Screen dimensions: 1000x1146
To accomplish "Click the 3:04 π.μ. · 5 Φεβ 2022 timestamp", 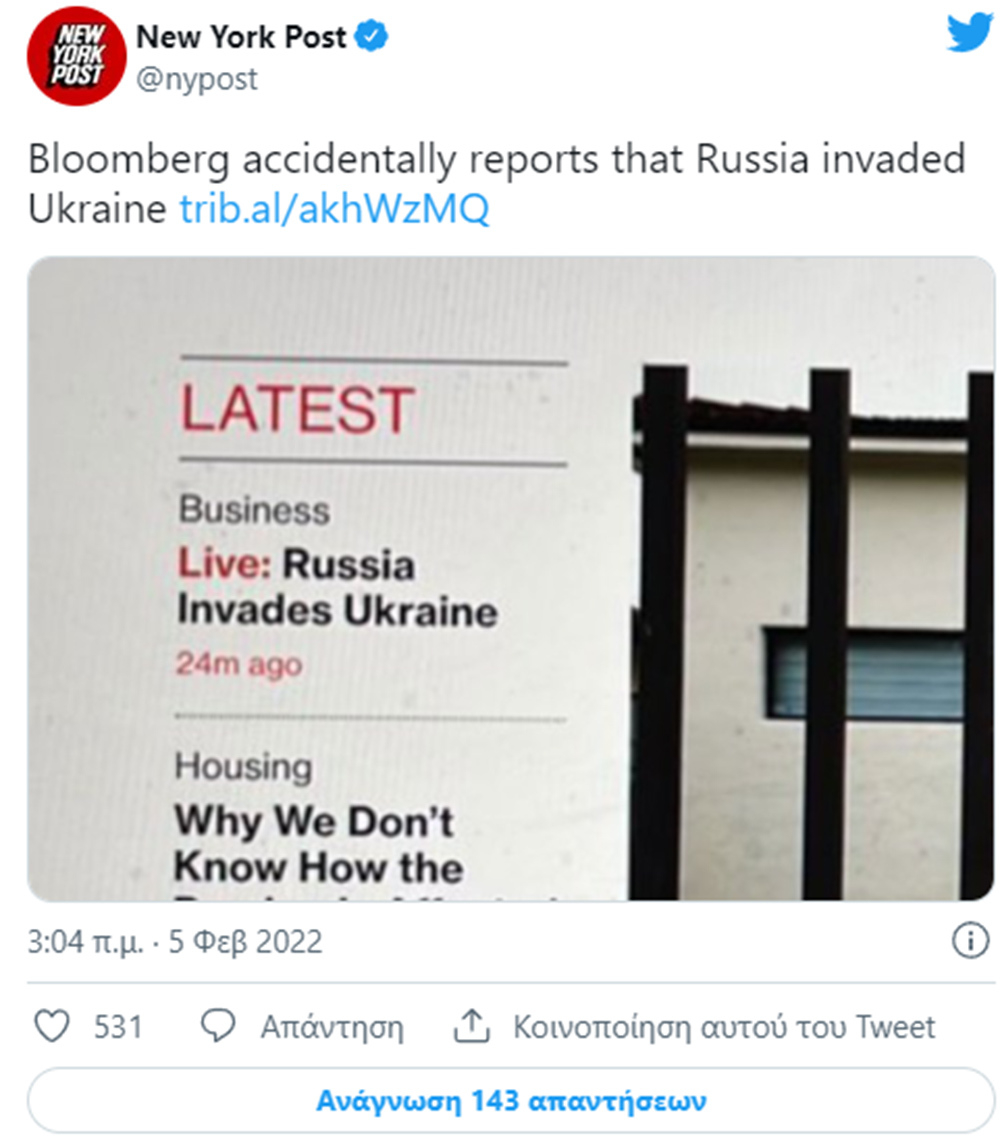I will click(x=175, y=942).
